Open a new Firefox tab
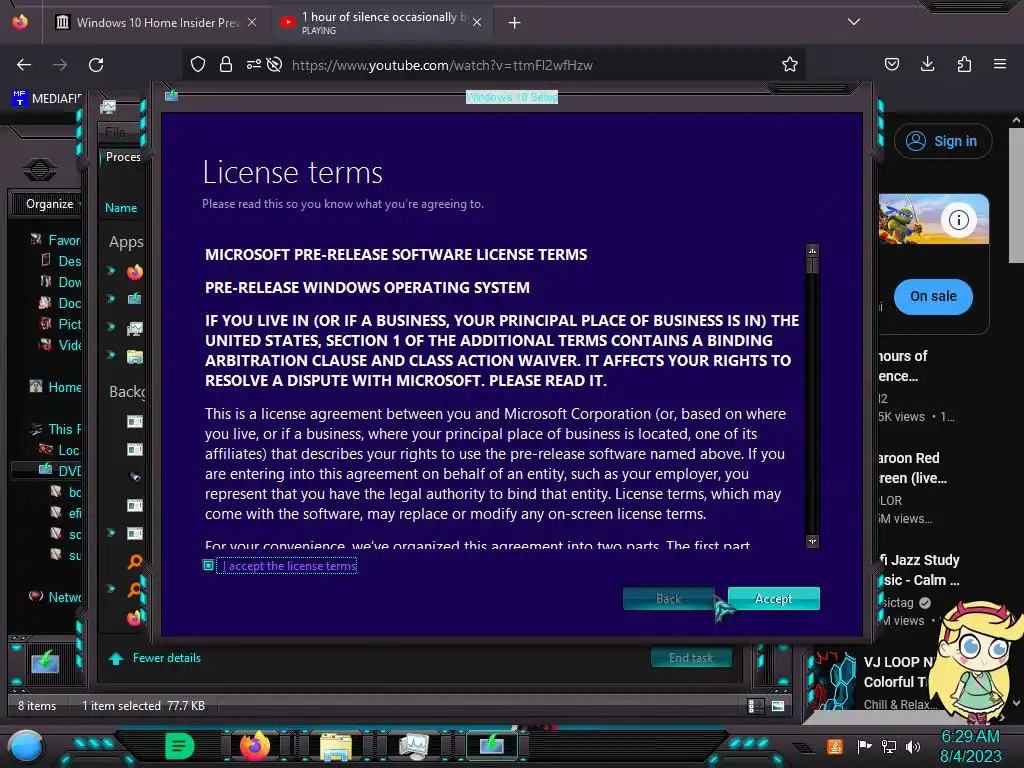Image resolution: width=1024 pixels, height=768 pixels. click(515, 23)
